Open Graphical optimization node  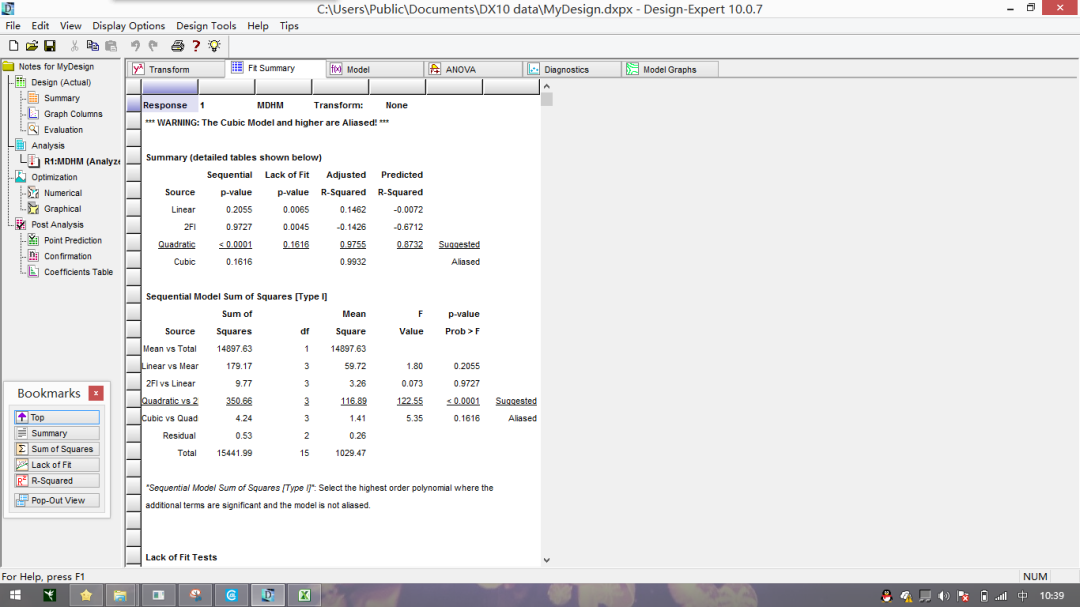pos(62,209)
